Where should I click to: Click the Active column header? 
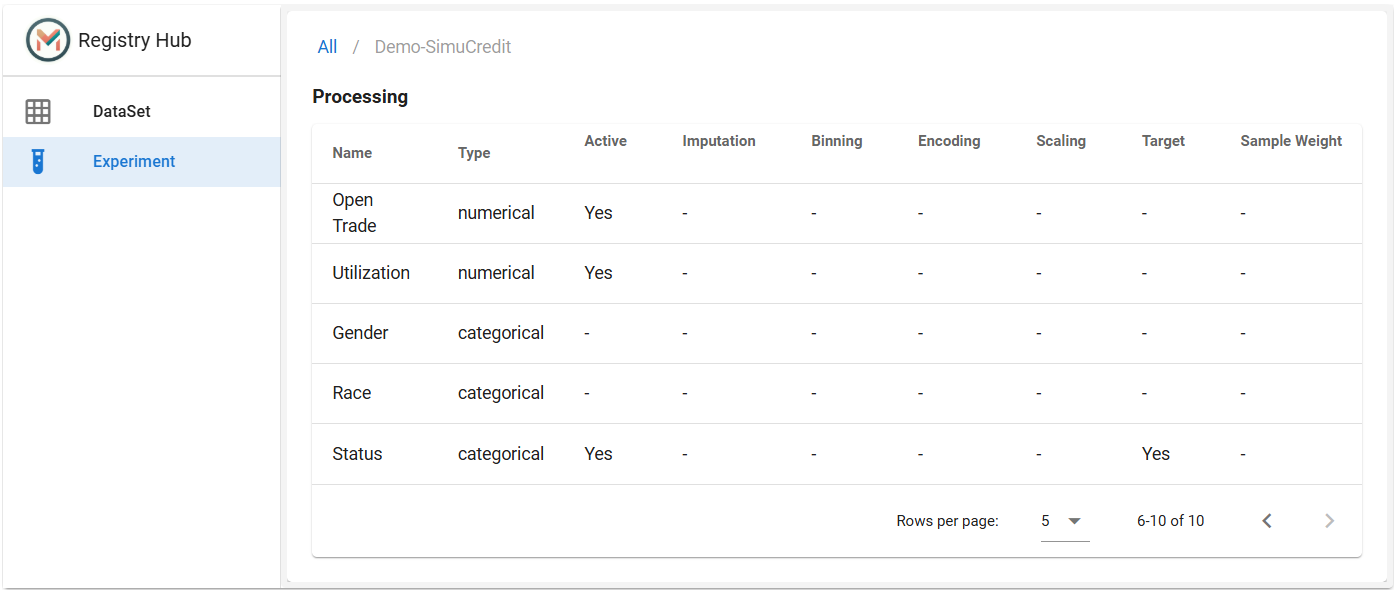pos(605,141)
